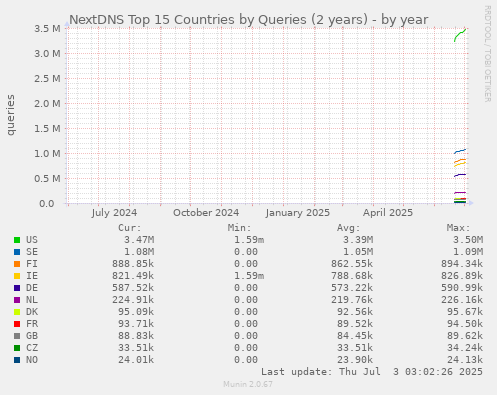Click the FI current value 888.85k
The height and width of the screenshot is (395, 497).
click(133, 264)
